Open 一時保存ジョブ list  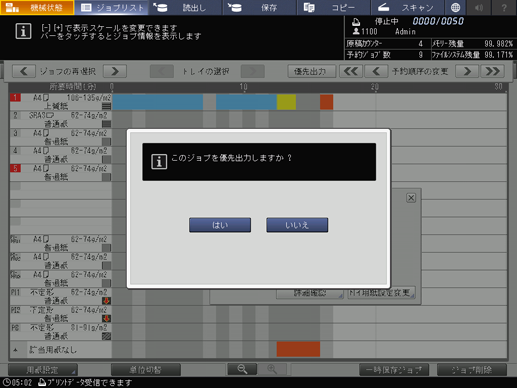coord(394,370)
